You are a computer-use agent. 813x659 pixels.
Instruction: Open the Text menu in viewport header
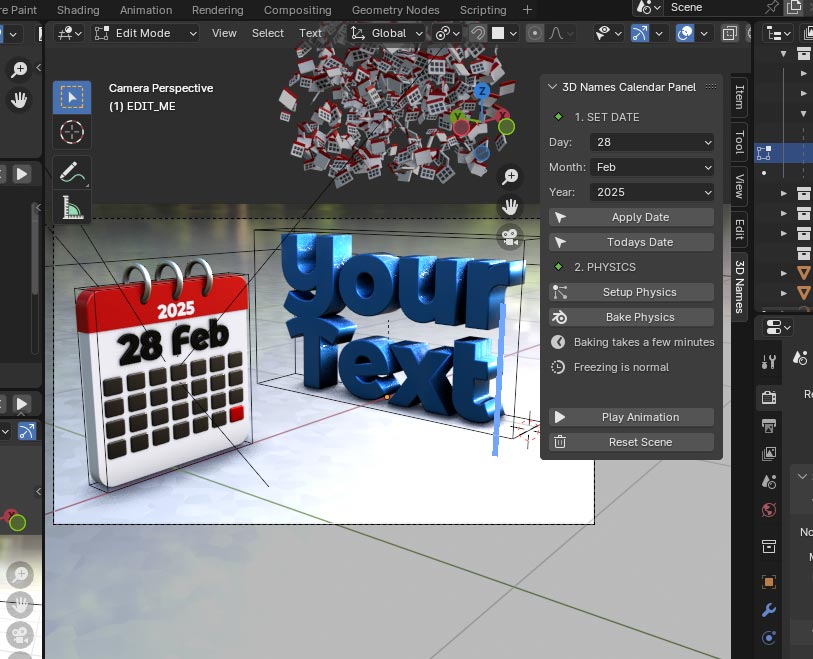(310, 33)
